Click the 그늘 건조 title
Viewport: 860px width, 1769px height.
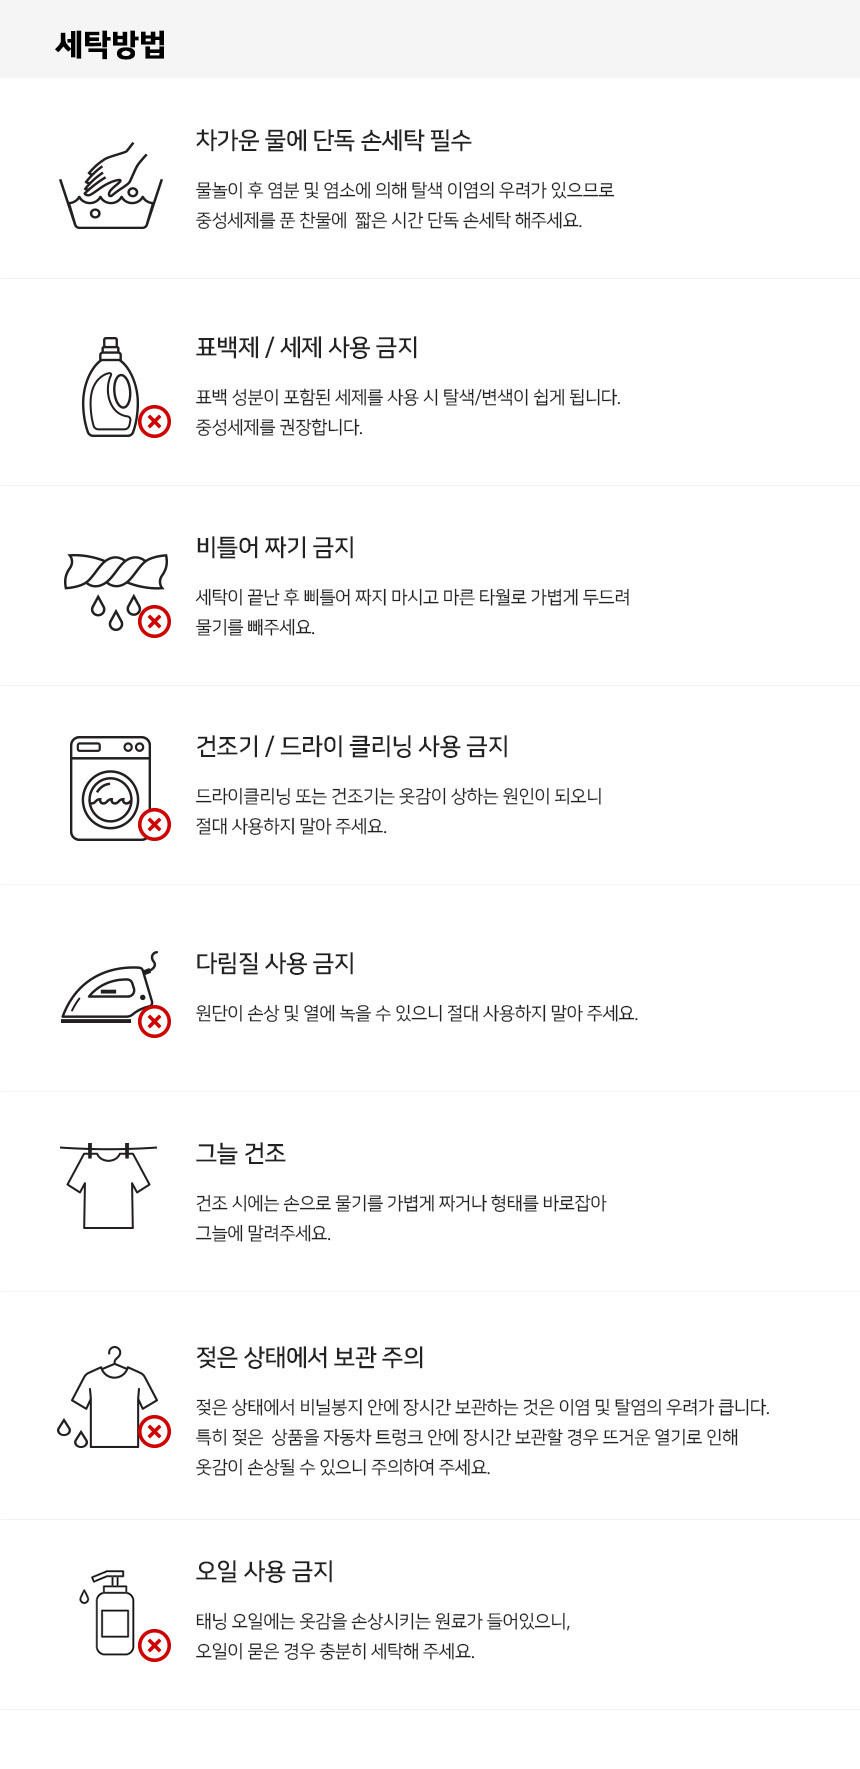[x=240, y=1153]
